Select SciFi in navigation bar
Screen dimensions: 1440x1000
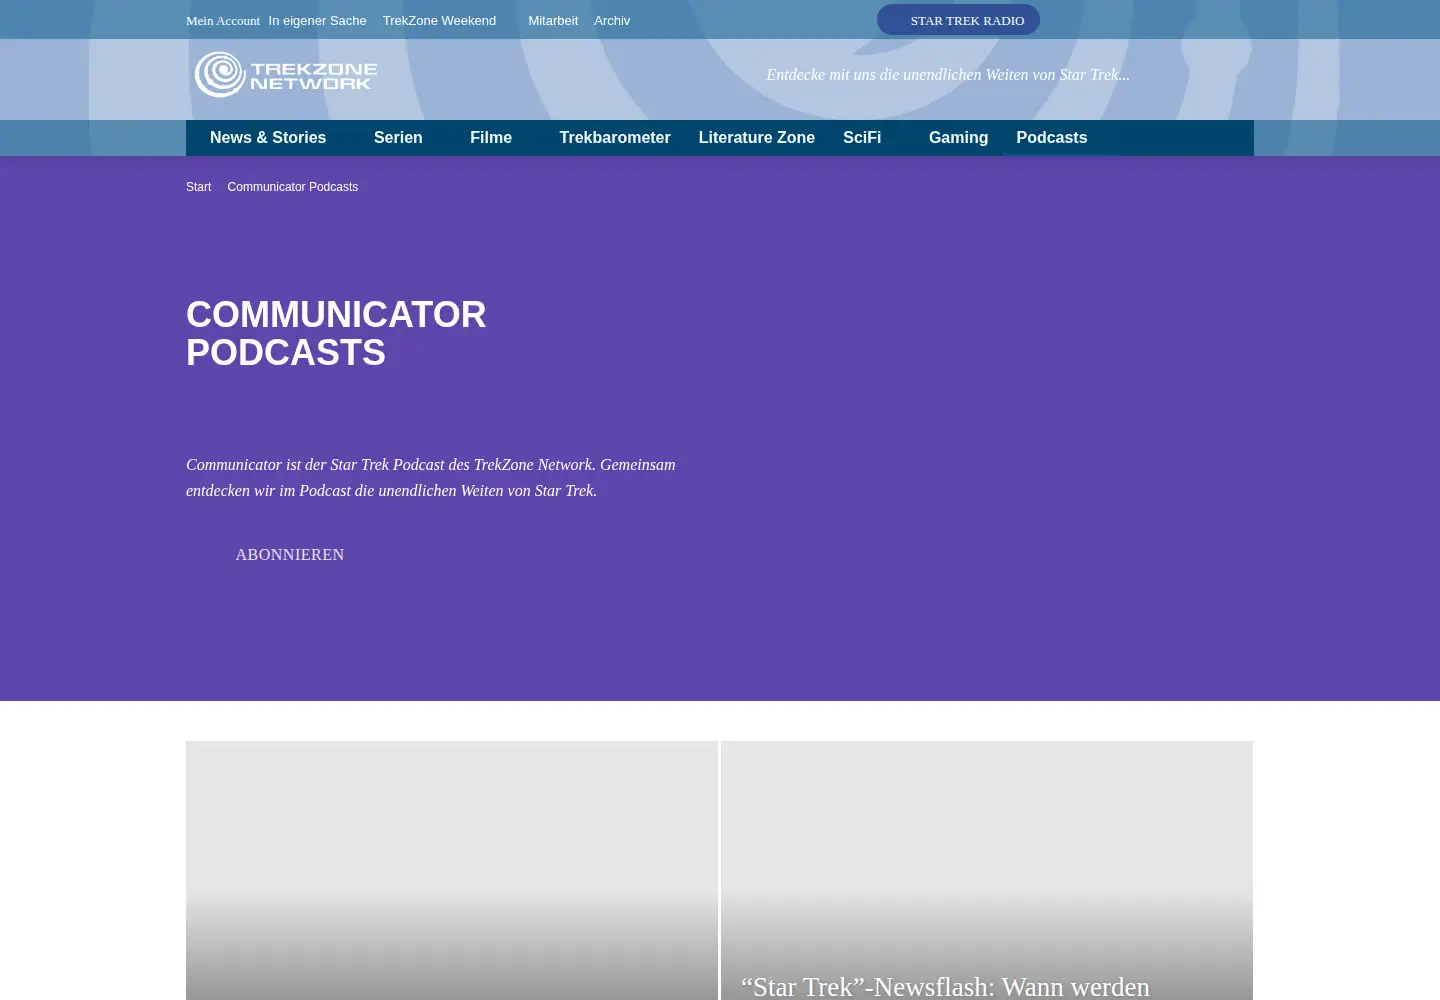(862, 138)
